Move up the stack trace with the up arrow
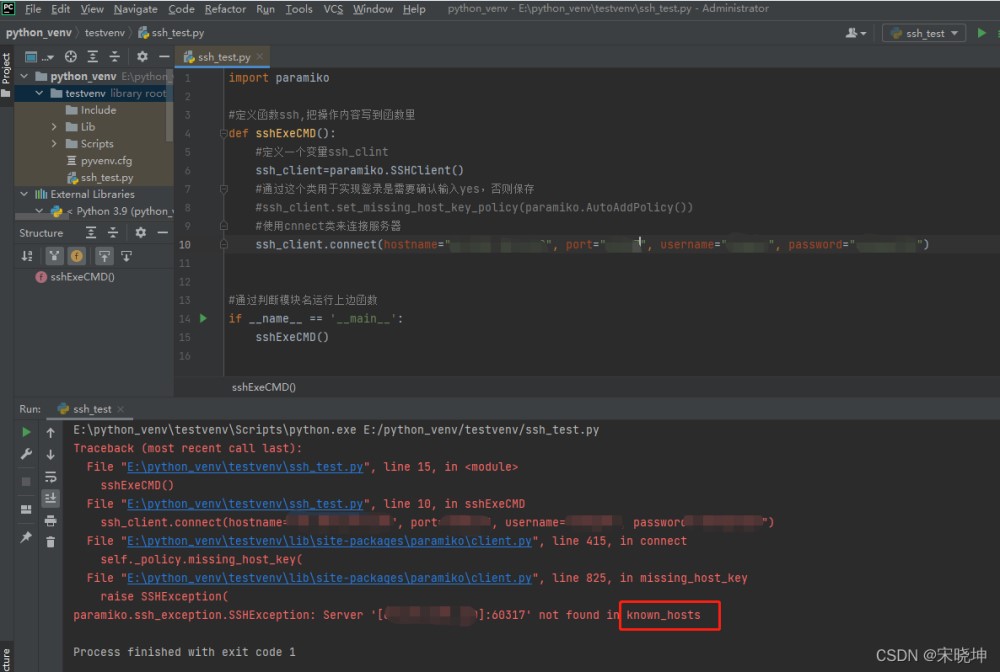Viewport: 1000px width, 672px height. coord(50,433)
